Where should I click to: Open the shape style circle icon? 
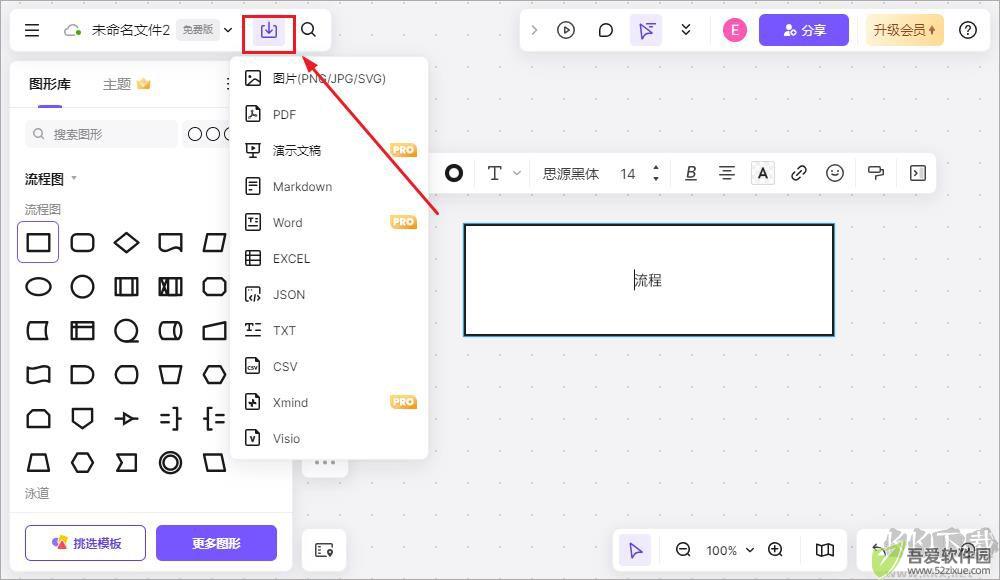(x=454, y=173)
